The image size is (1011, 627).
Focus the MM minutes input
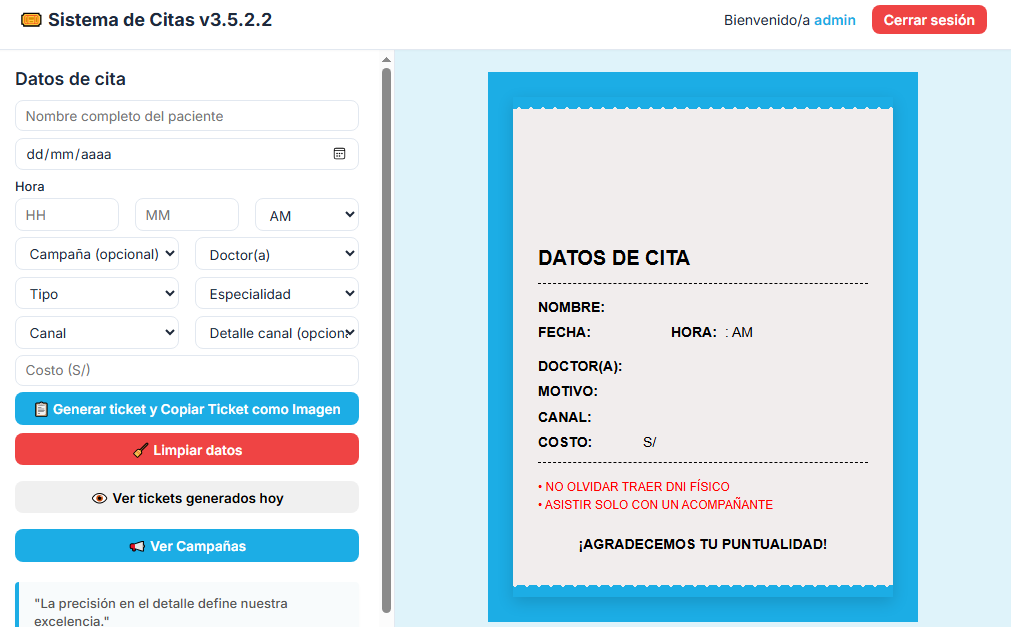187,215
